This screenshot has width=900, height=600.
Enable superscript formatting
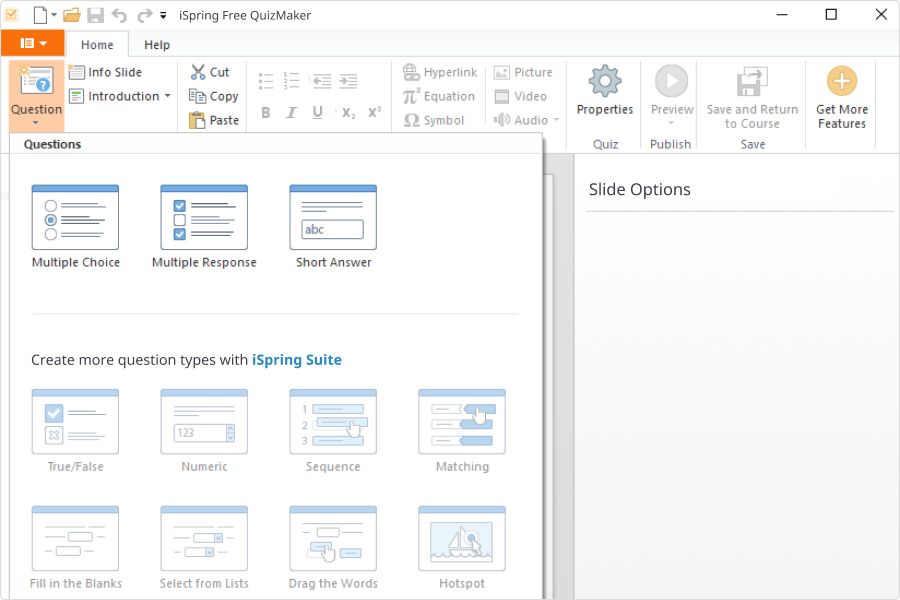coord(374,113)
